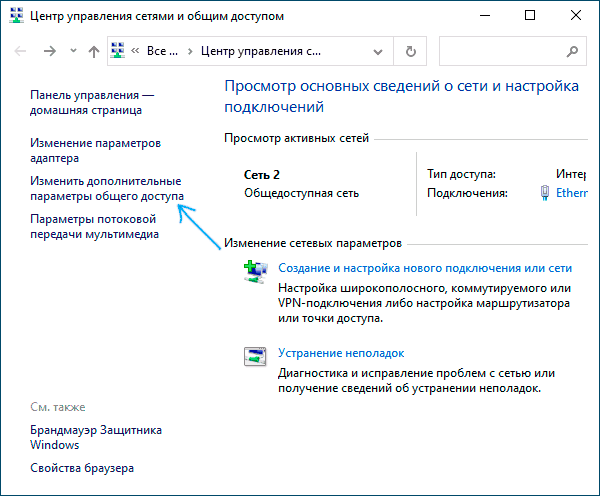Open 'Создание и настройка нового подключения или сети'
This screenshot has width=600, height=496.
pyautogui.click(x=425, y=268)
